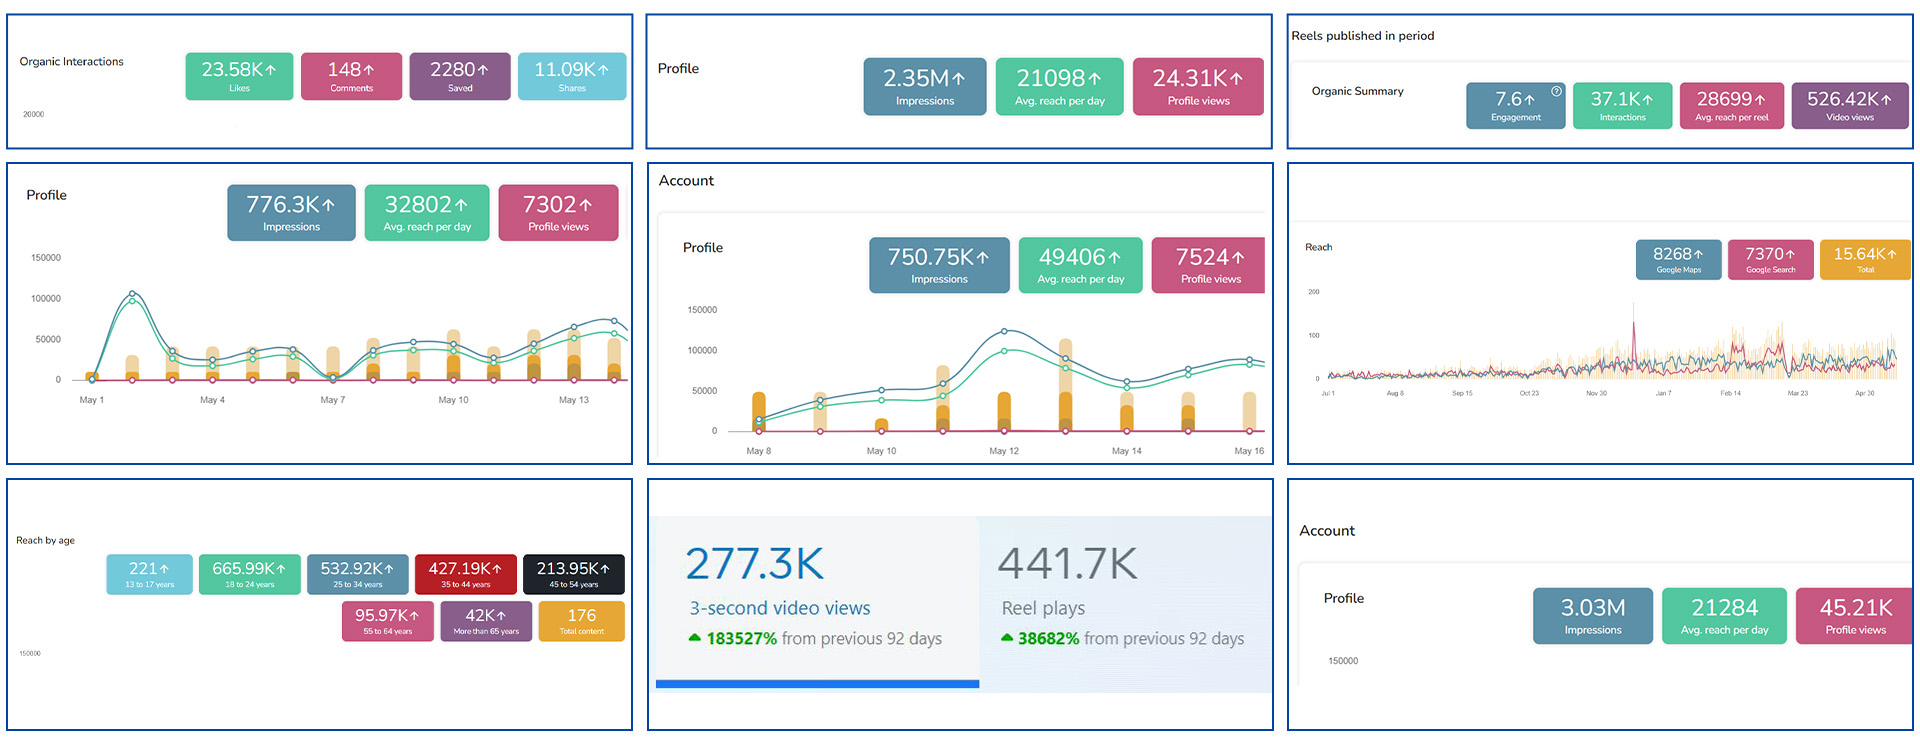1920x750 pixels.
Task: Select the 28699 Avg. reach per reel card
Action: point(1732,105)
